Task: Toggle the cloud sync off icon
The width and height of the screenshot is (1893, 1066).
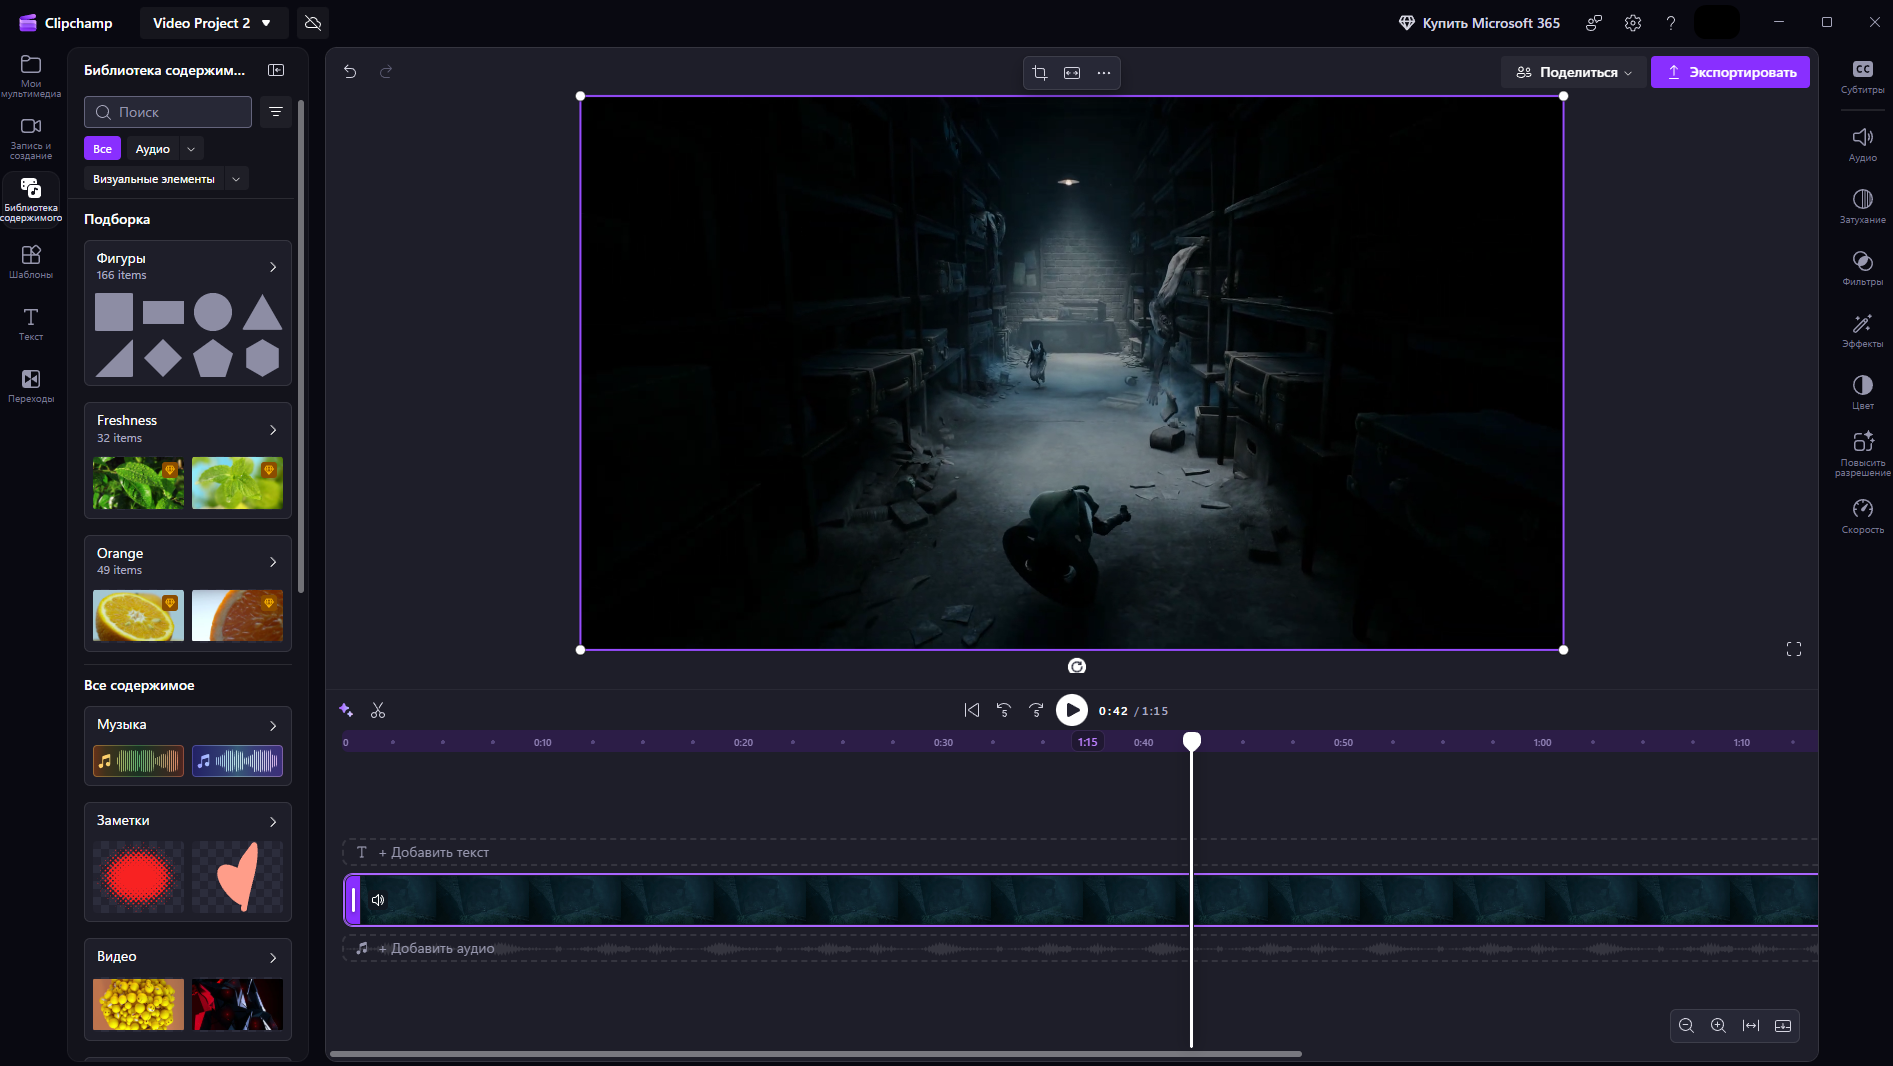Action: 313,23
